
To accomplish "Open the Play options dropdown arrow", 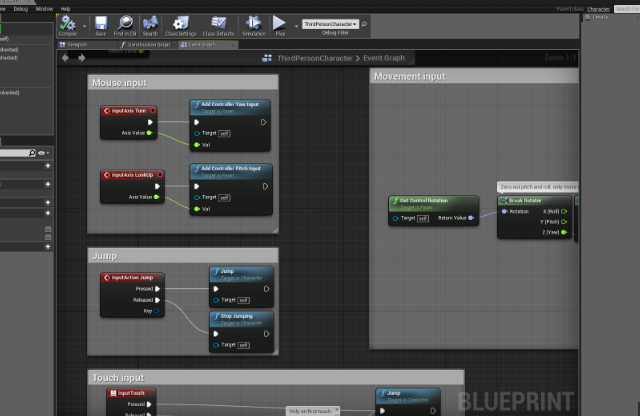I will coord(296,26).
